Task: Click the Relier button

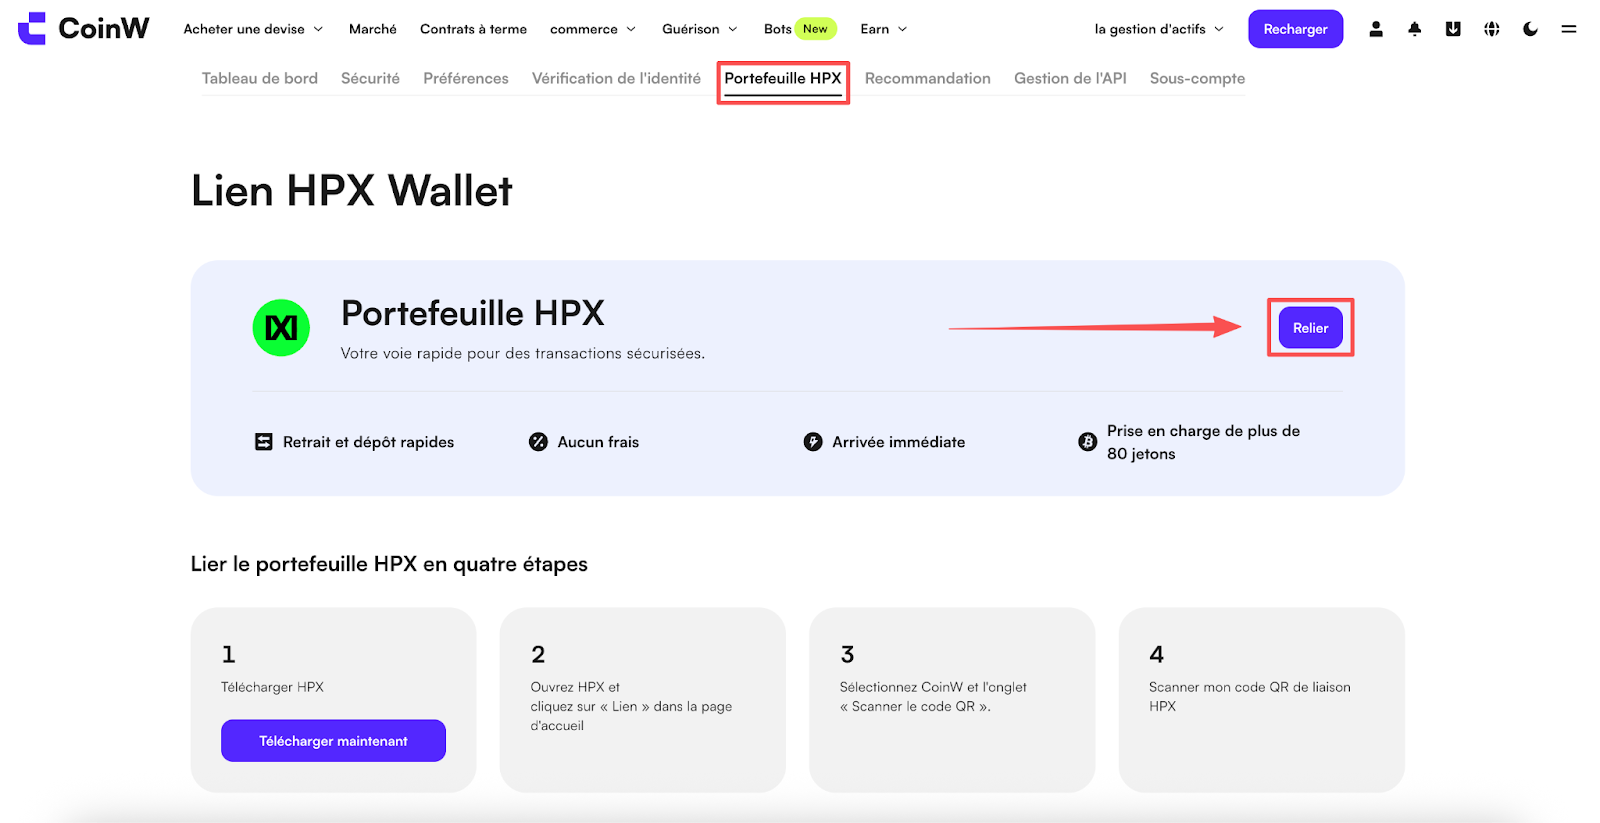Action: [1310, 328]
